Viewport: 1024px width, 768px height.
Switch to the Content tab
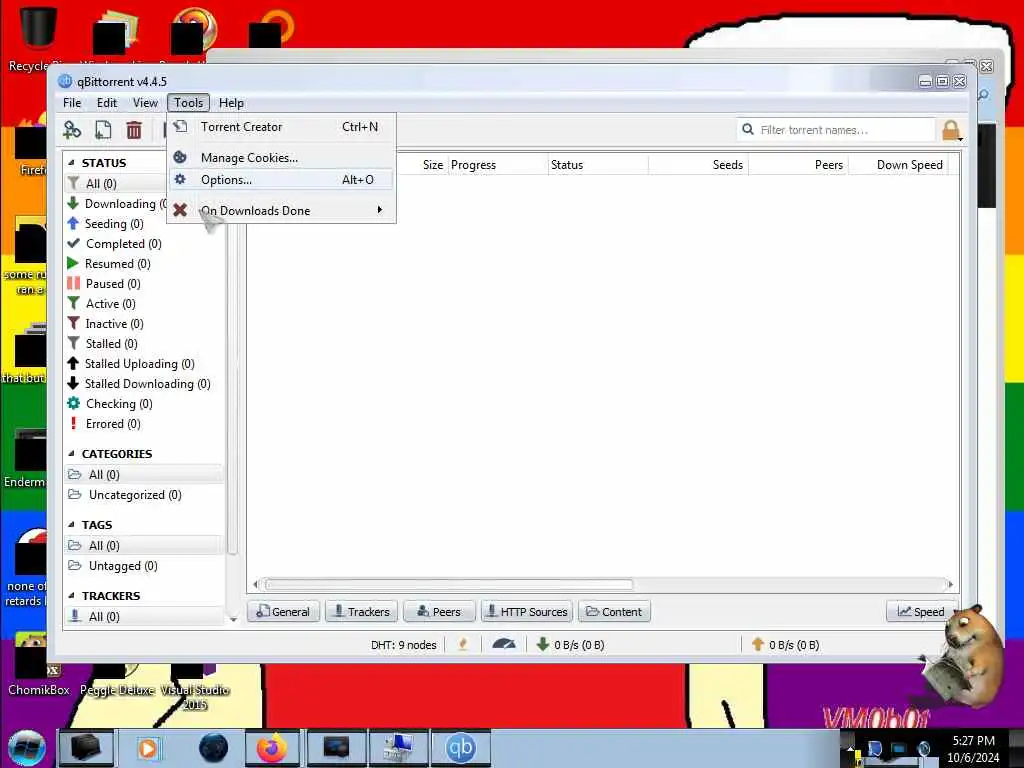pyautogui.click(x=614, y=612)
